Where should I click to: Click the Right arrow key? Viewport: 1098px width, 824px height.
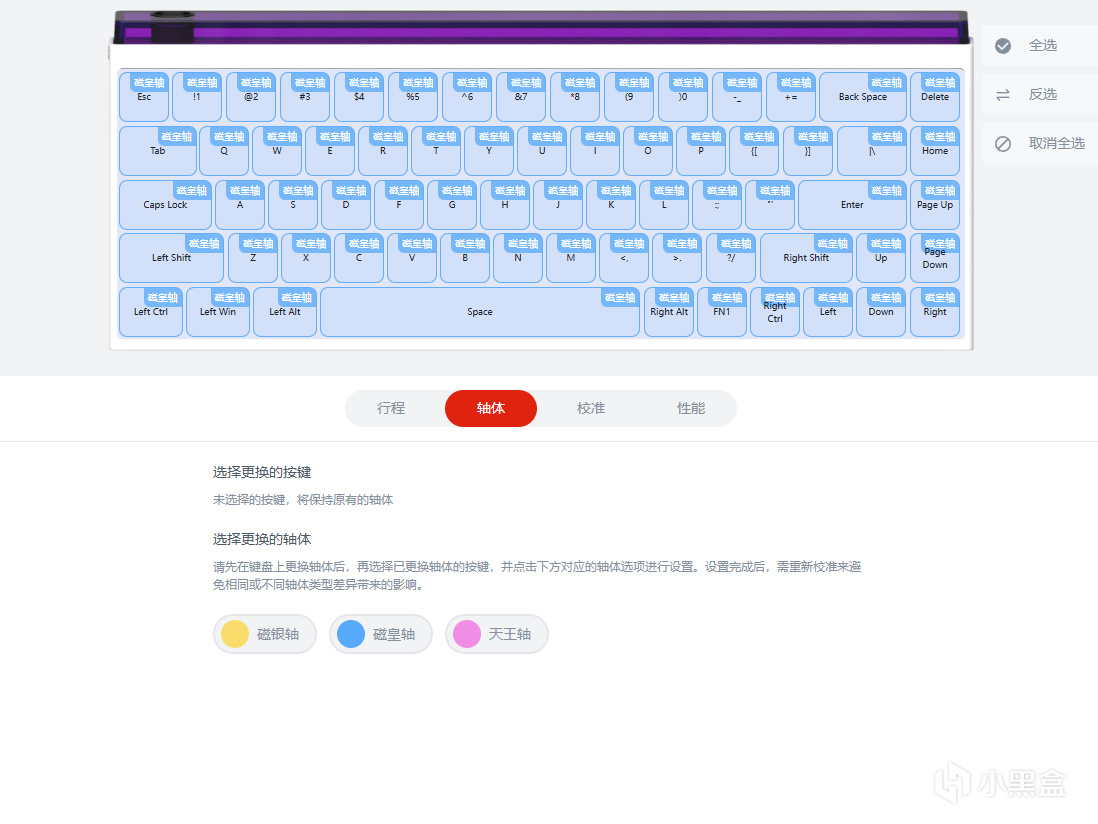(x=935, y=312)
